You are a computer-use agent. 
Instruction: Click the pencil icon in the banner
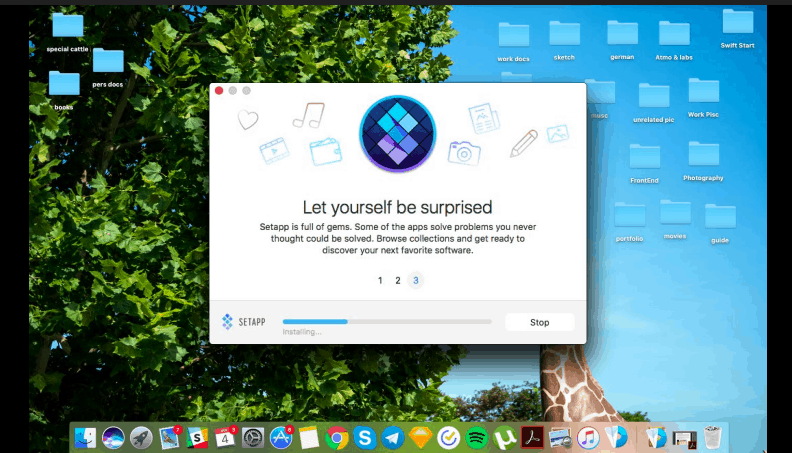coord(522,144)
